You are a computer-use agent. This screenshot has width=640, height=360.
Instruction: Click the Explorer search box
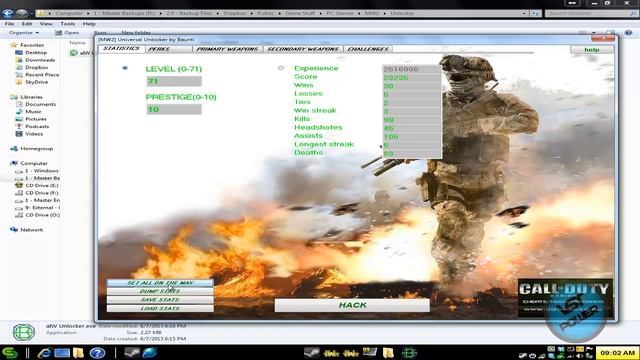tap(591, 13)
